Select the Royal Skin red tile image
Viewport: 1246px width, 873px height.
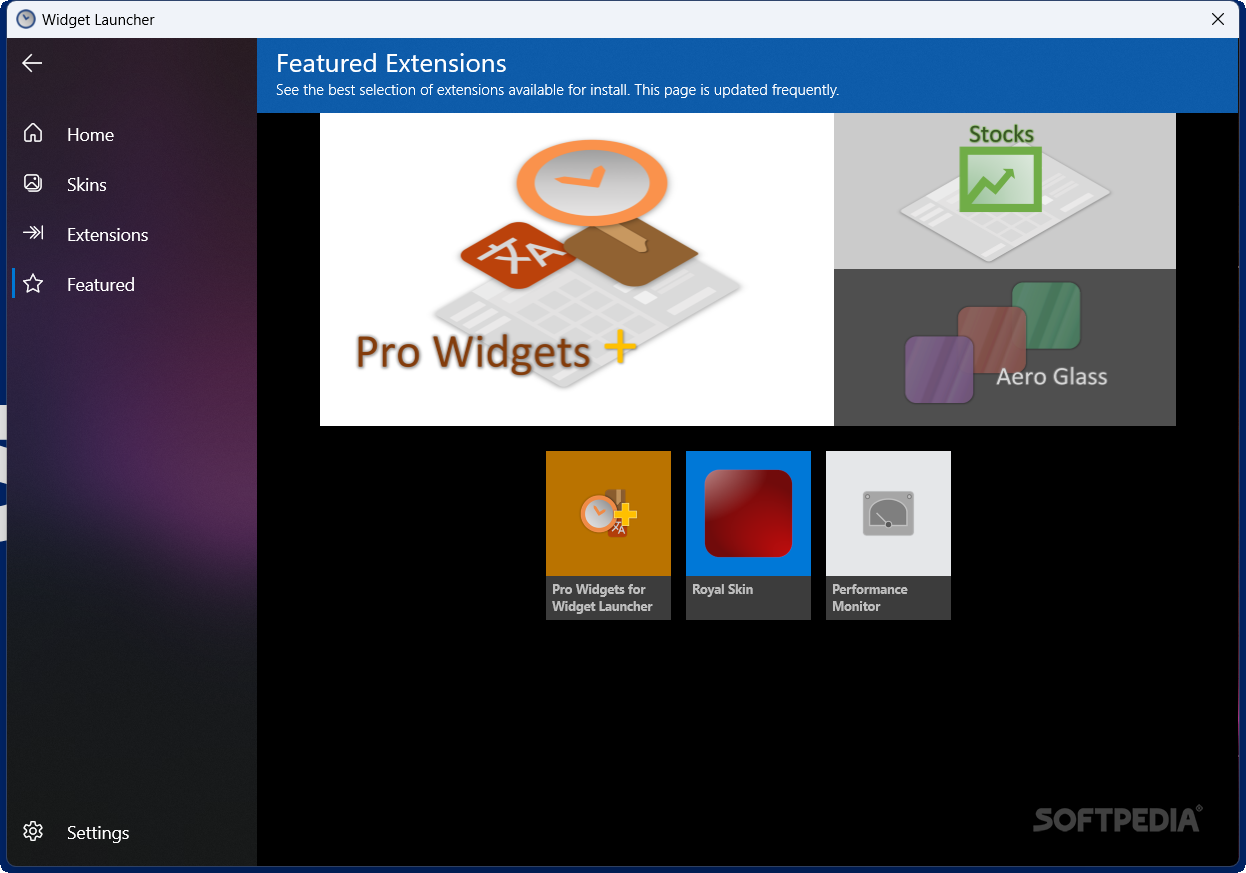748,513
